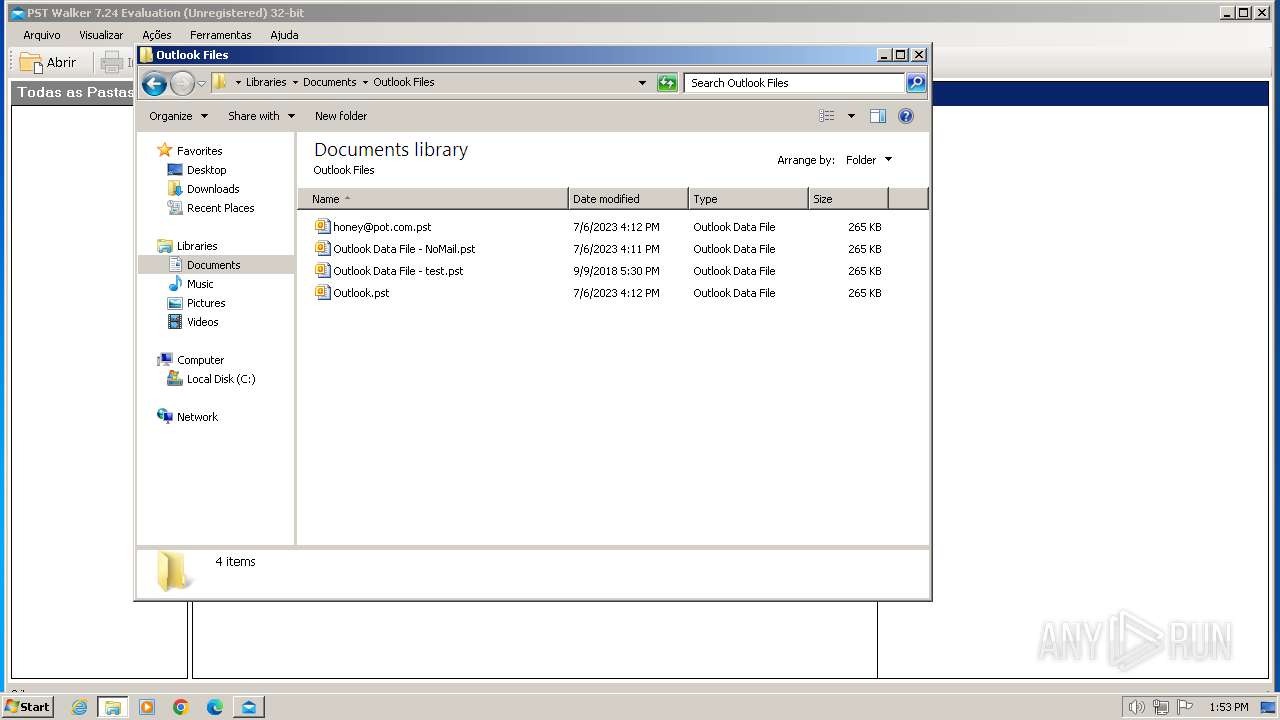Select Downloads in the navigation pane
1280x720 pixels.
pyautogui.click(x=213, y=189)
